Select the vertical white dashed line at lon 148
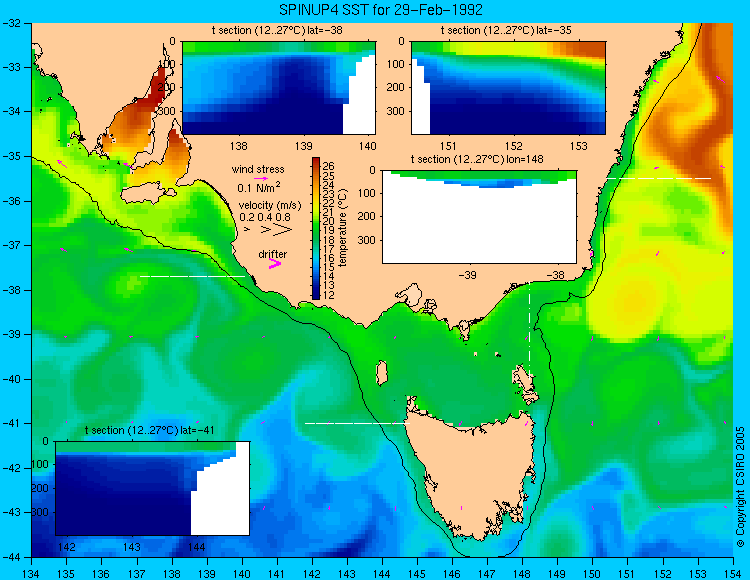This screenshot has width=750, height=580. tap(529, 328)
